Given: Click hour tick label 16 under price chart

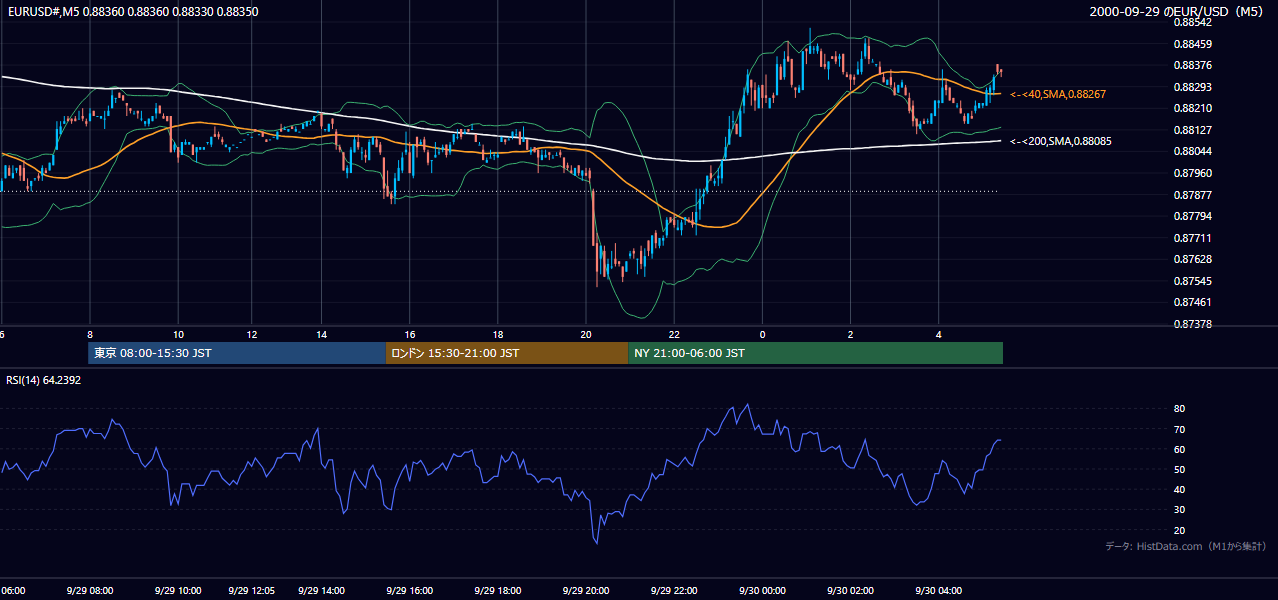Looking at the screenshot, I should (x=410, y=334).
